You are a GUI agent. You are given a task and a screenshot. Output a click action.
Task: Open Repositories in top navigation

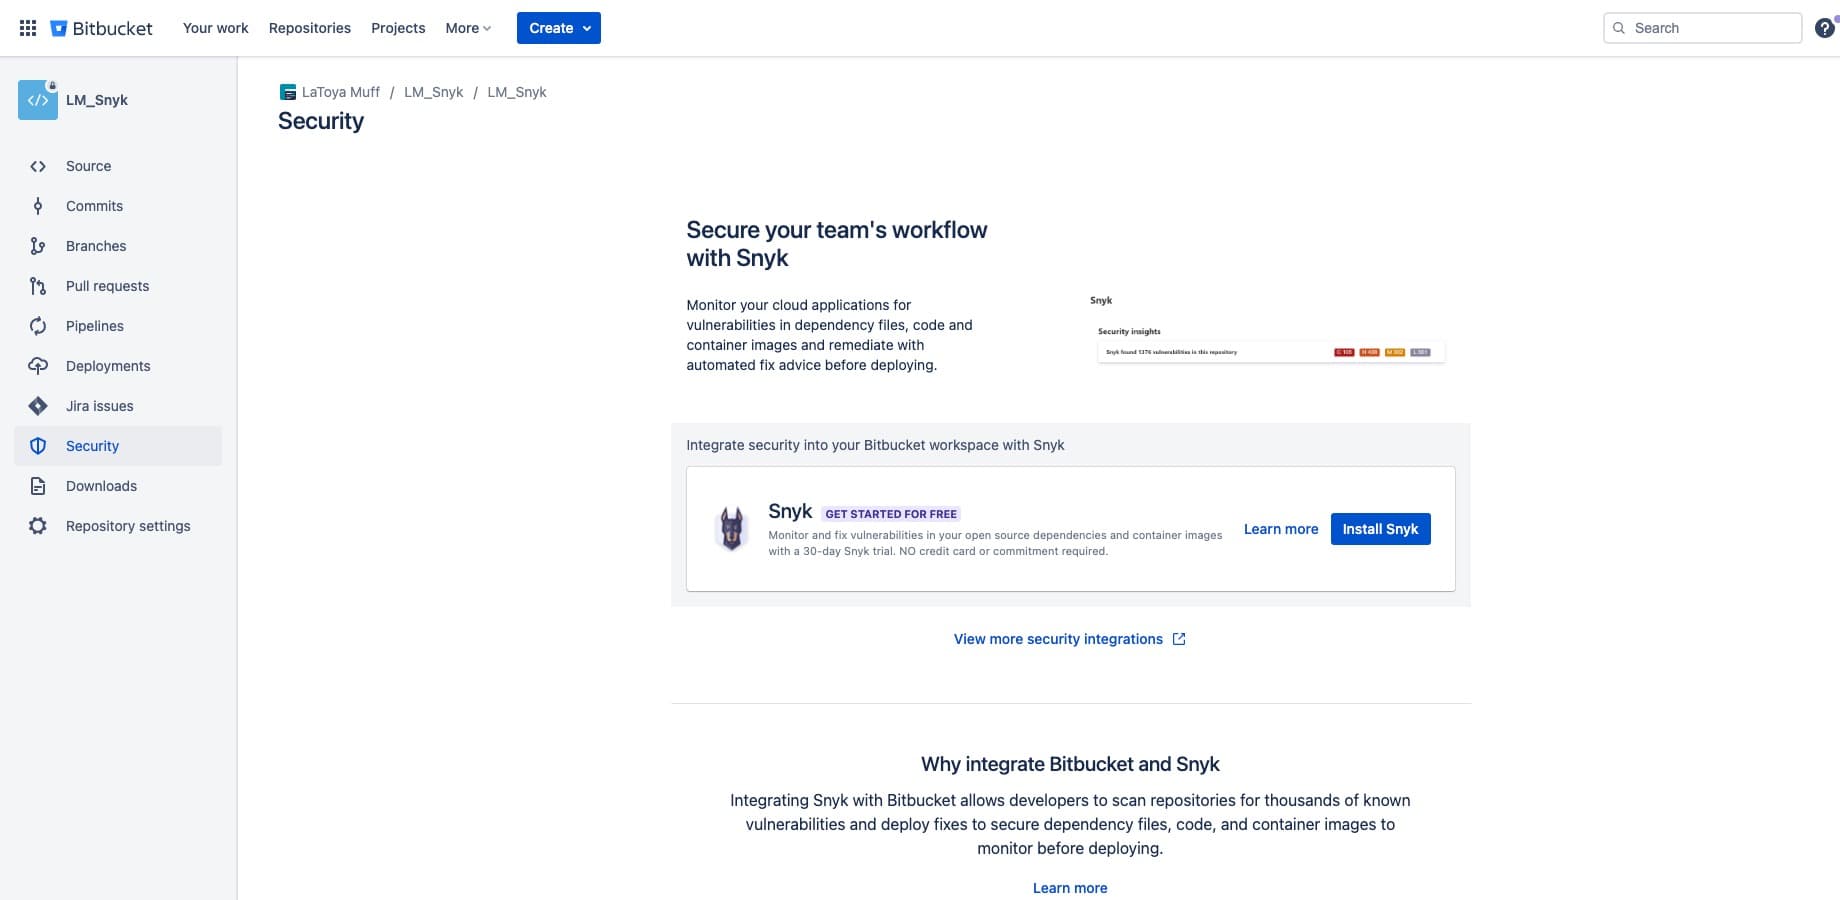tap(310, 28)
